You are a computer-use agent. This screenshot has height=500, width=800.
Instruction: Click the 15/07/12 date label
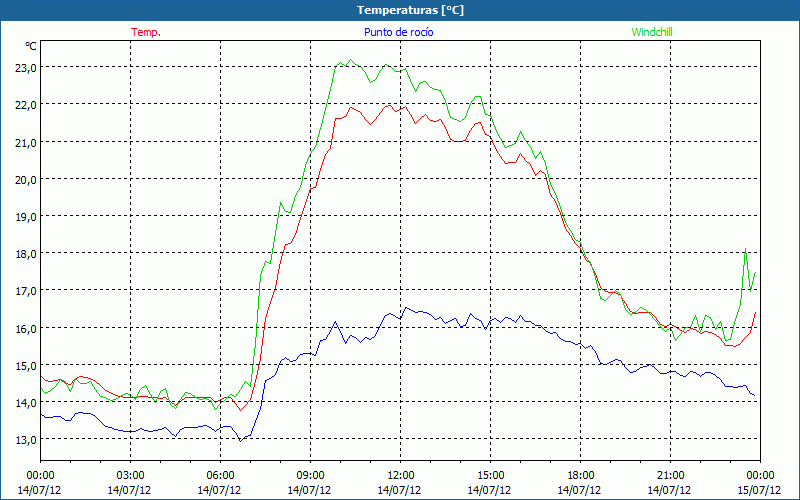point(759,490)
